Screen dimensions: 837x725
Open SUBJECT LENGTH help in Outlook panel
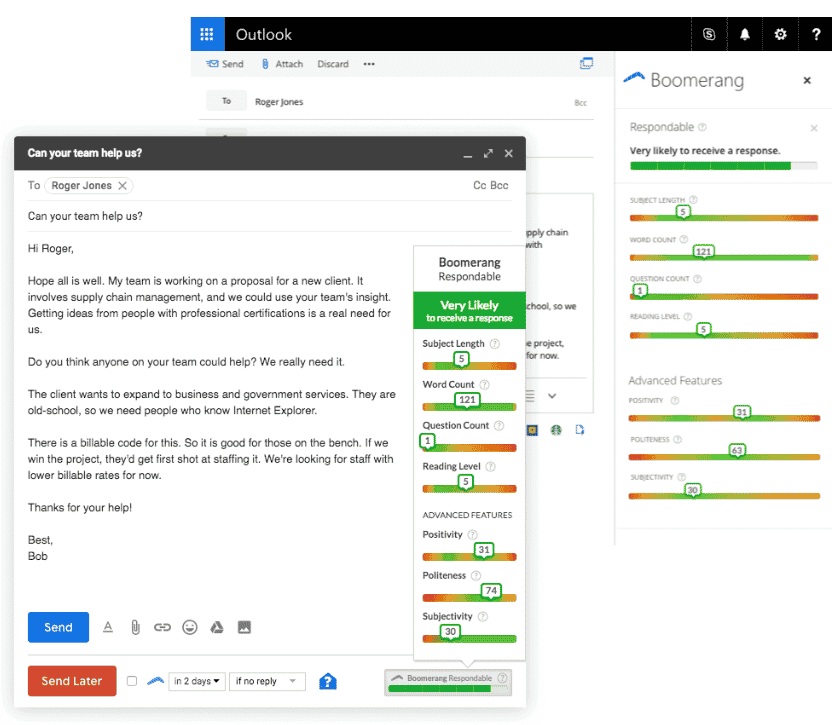693,200
